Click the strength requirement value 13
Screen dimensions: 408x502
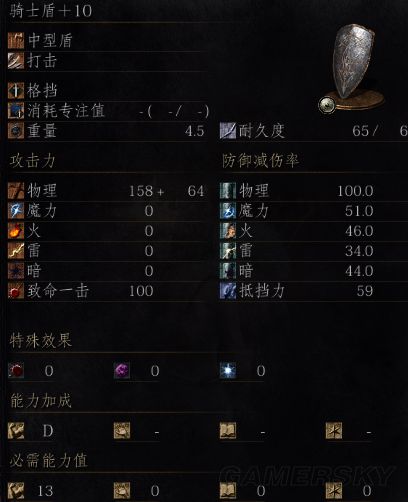(45, 491)
